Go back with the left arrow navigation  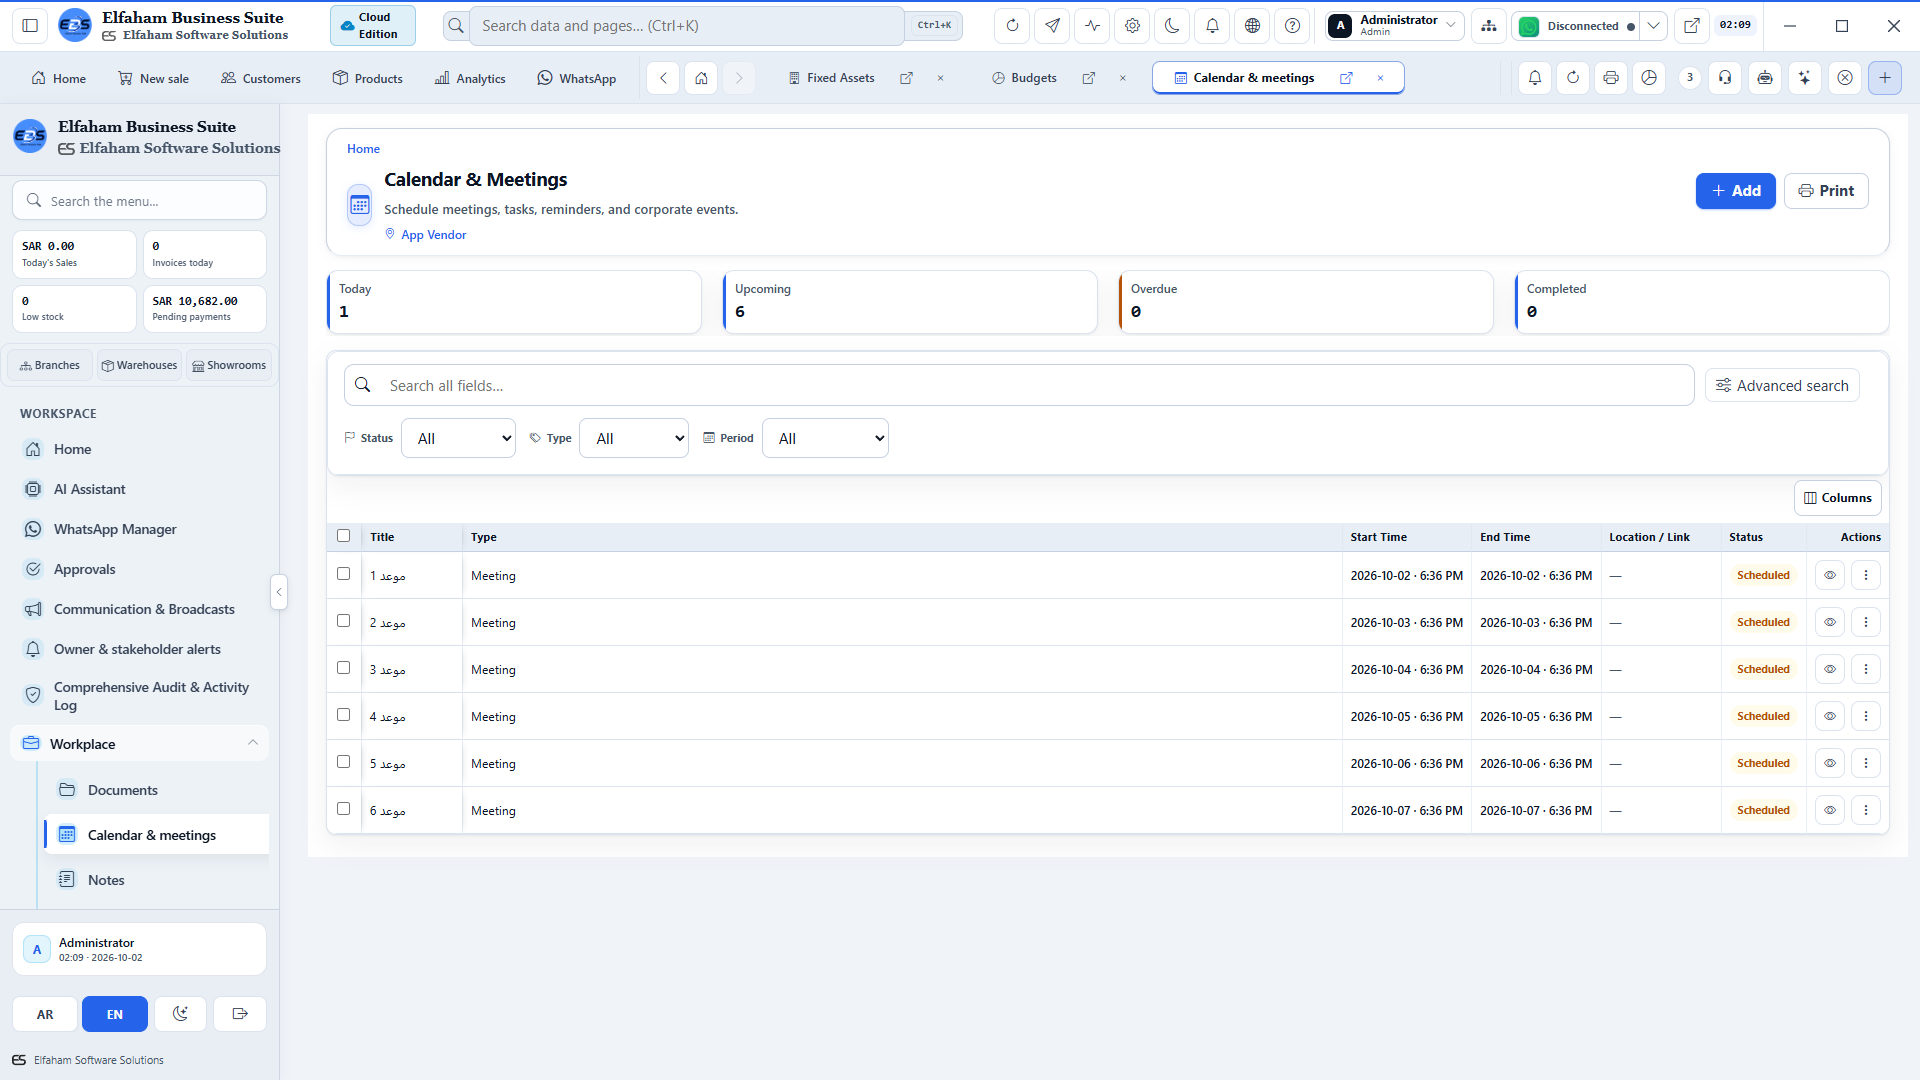pyautogui.click(x=663, y=78)
